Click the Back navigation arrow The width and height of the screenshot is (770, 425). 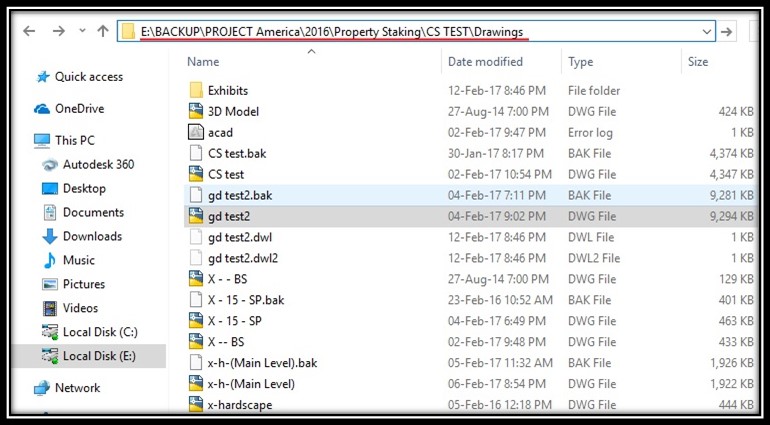coord(29,31)
